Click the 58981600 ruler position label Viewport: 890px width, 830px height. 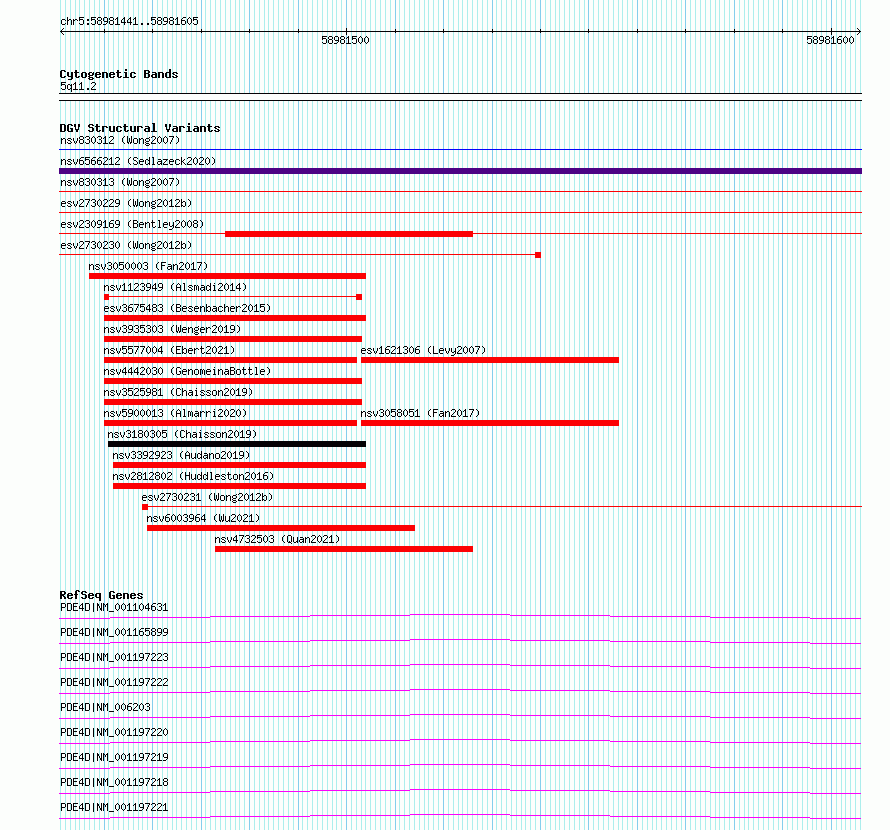pyautogui.click(x=830, y=40)
